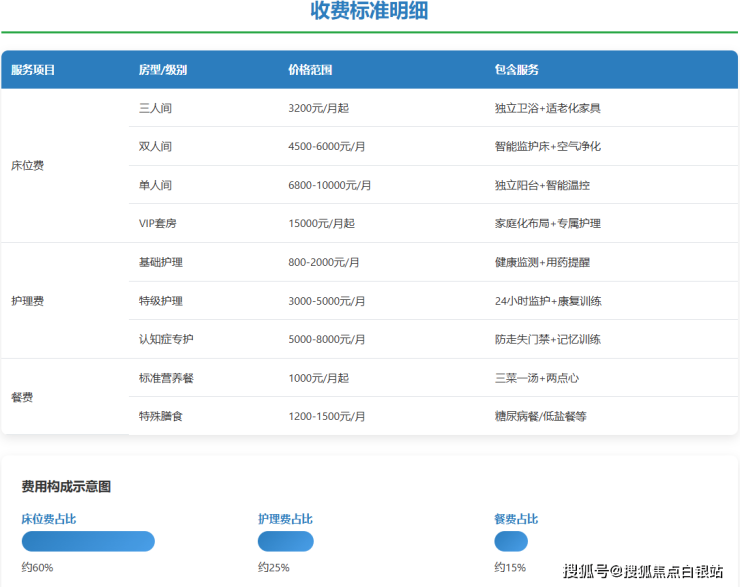The height and width of the screenshot is (587, 740).
Task: Select the 餐费 category cell in table
Action: 22,397
